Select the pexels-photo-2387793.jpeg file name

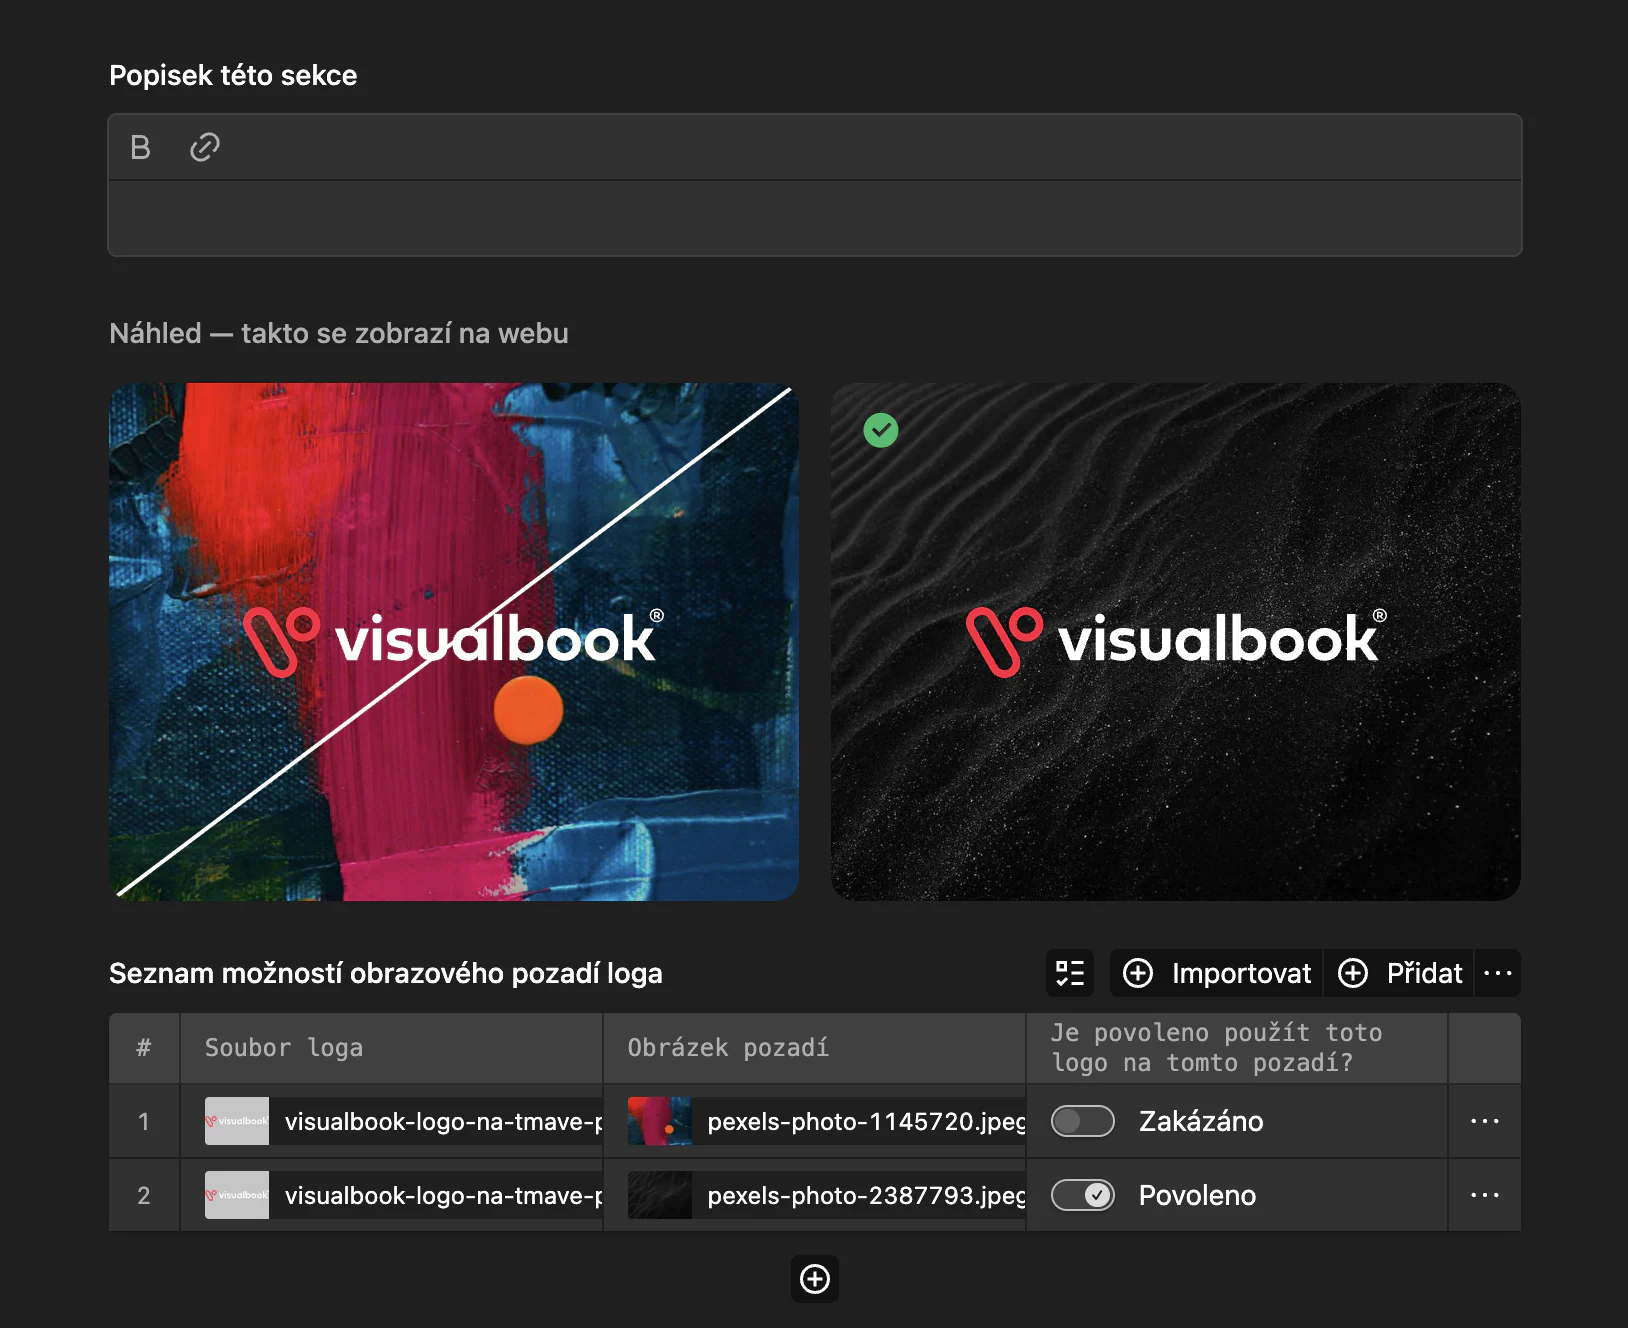pos(866,1195)
